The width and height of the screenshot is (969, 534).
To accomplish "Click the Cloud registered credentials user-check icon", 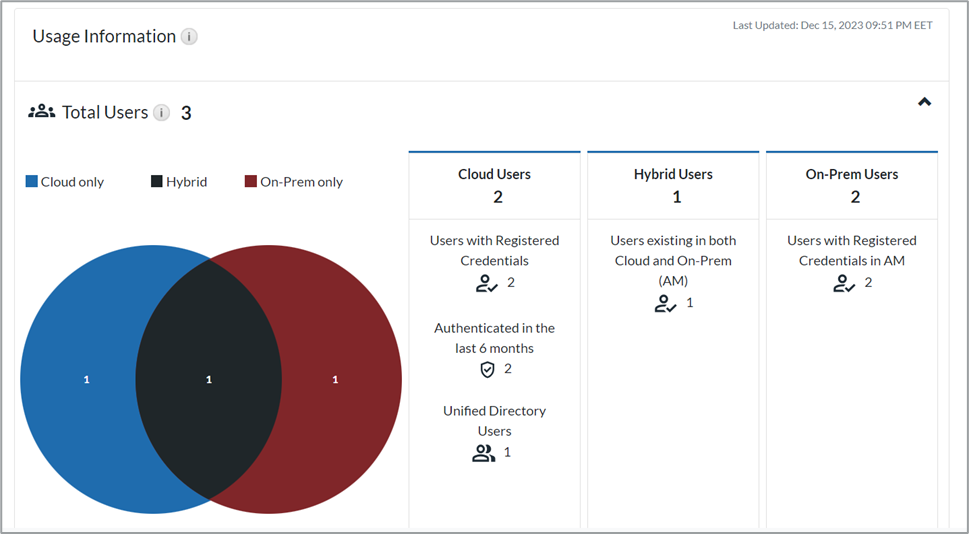I will (486, 283).
